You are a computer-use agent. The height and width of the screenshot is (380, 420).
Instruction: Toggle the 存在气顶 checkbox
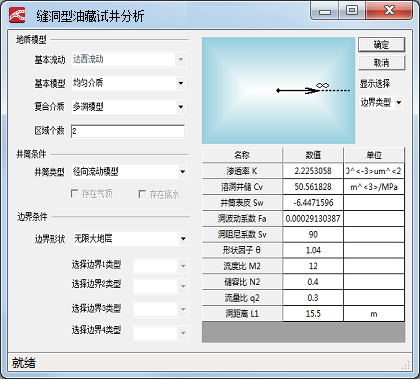pos(75,193)
